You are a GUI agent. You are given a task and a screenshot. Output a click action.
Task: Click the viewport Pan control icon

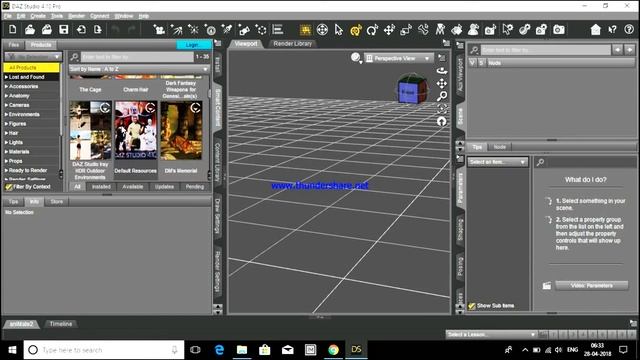click(442, 83)
